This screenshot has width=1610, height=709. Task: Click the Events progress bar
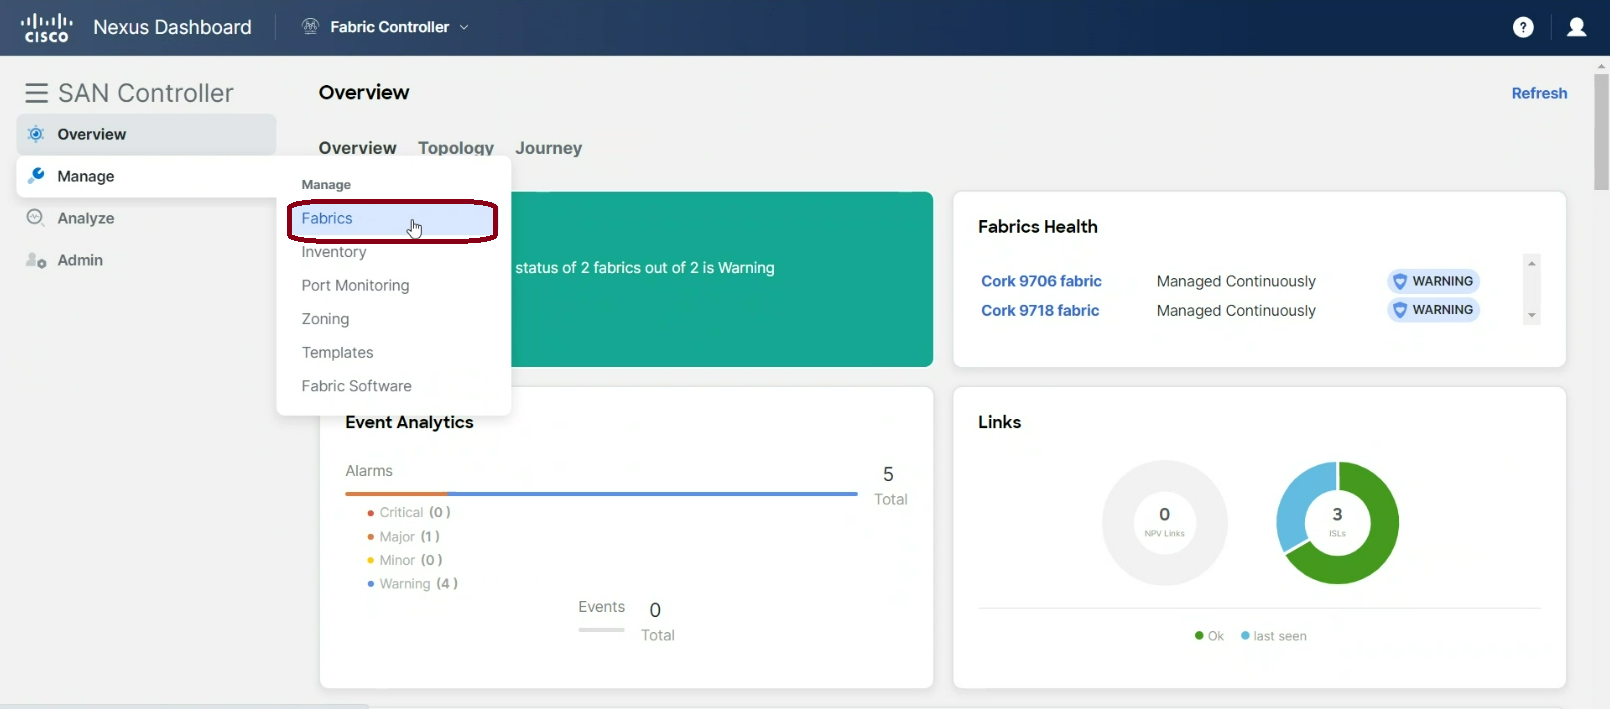[601, 630]
